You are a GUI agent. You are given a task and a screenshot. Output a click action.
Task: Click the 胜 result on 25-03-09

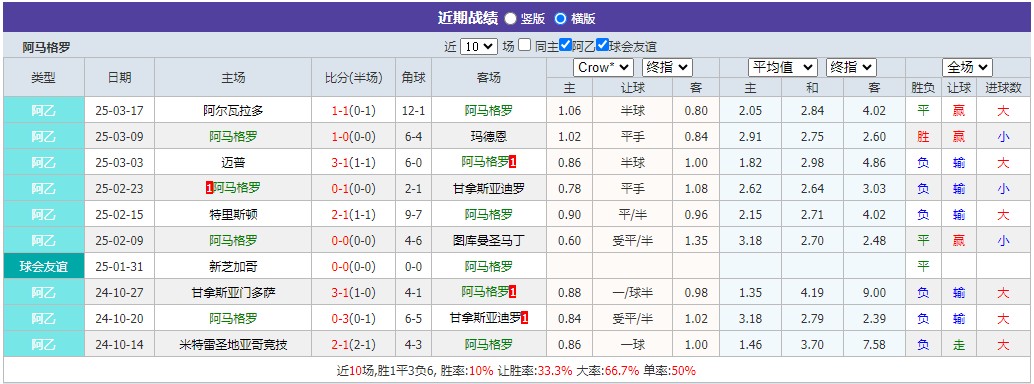923,137
